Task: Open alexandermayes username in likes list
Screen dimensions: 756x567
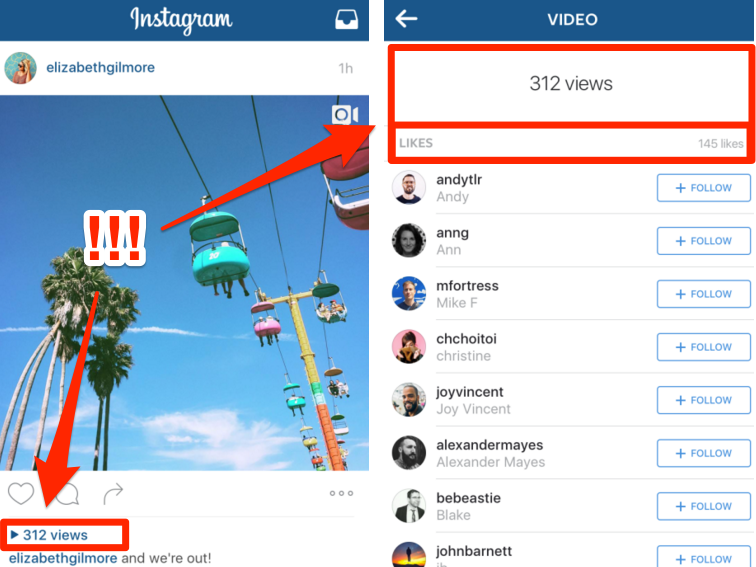Action: [489, 445]
